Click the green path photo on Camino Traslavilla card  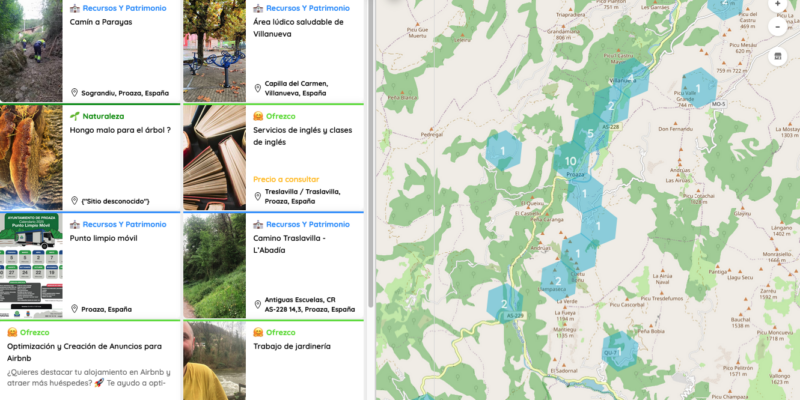[214, 266]
